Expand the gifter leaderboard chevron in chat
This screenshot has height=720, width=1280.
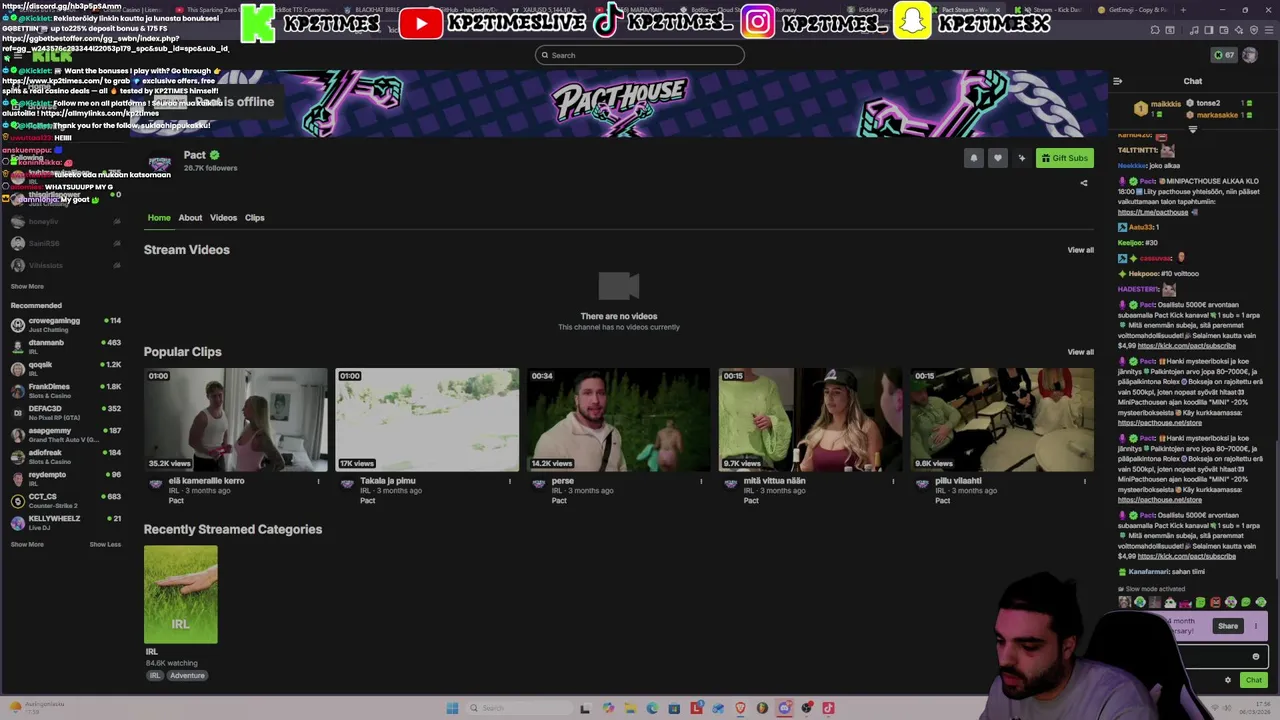1192,129
